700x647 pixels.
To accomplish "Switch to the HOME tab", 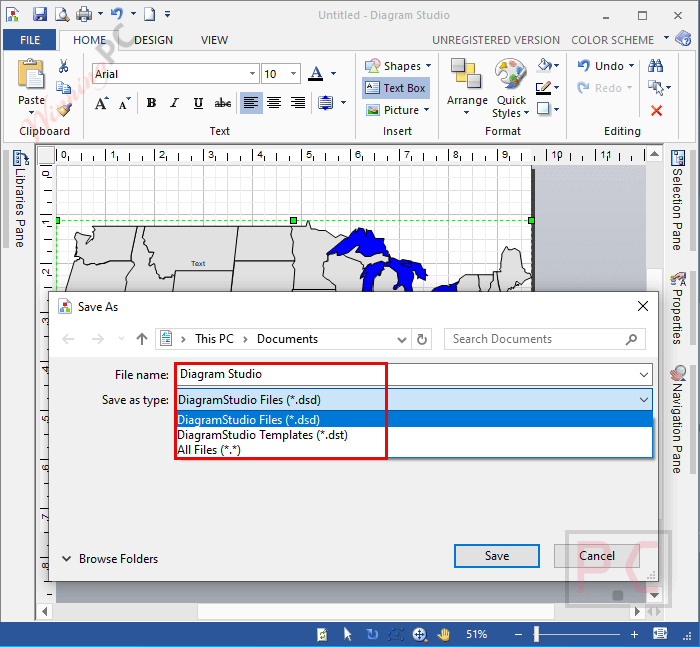I will 89,40.
